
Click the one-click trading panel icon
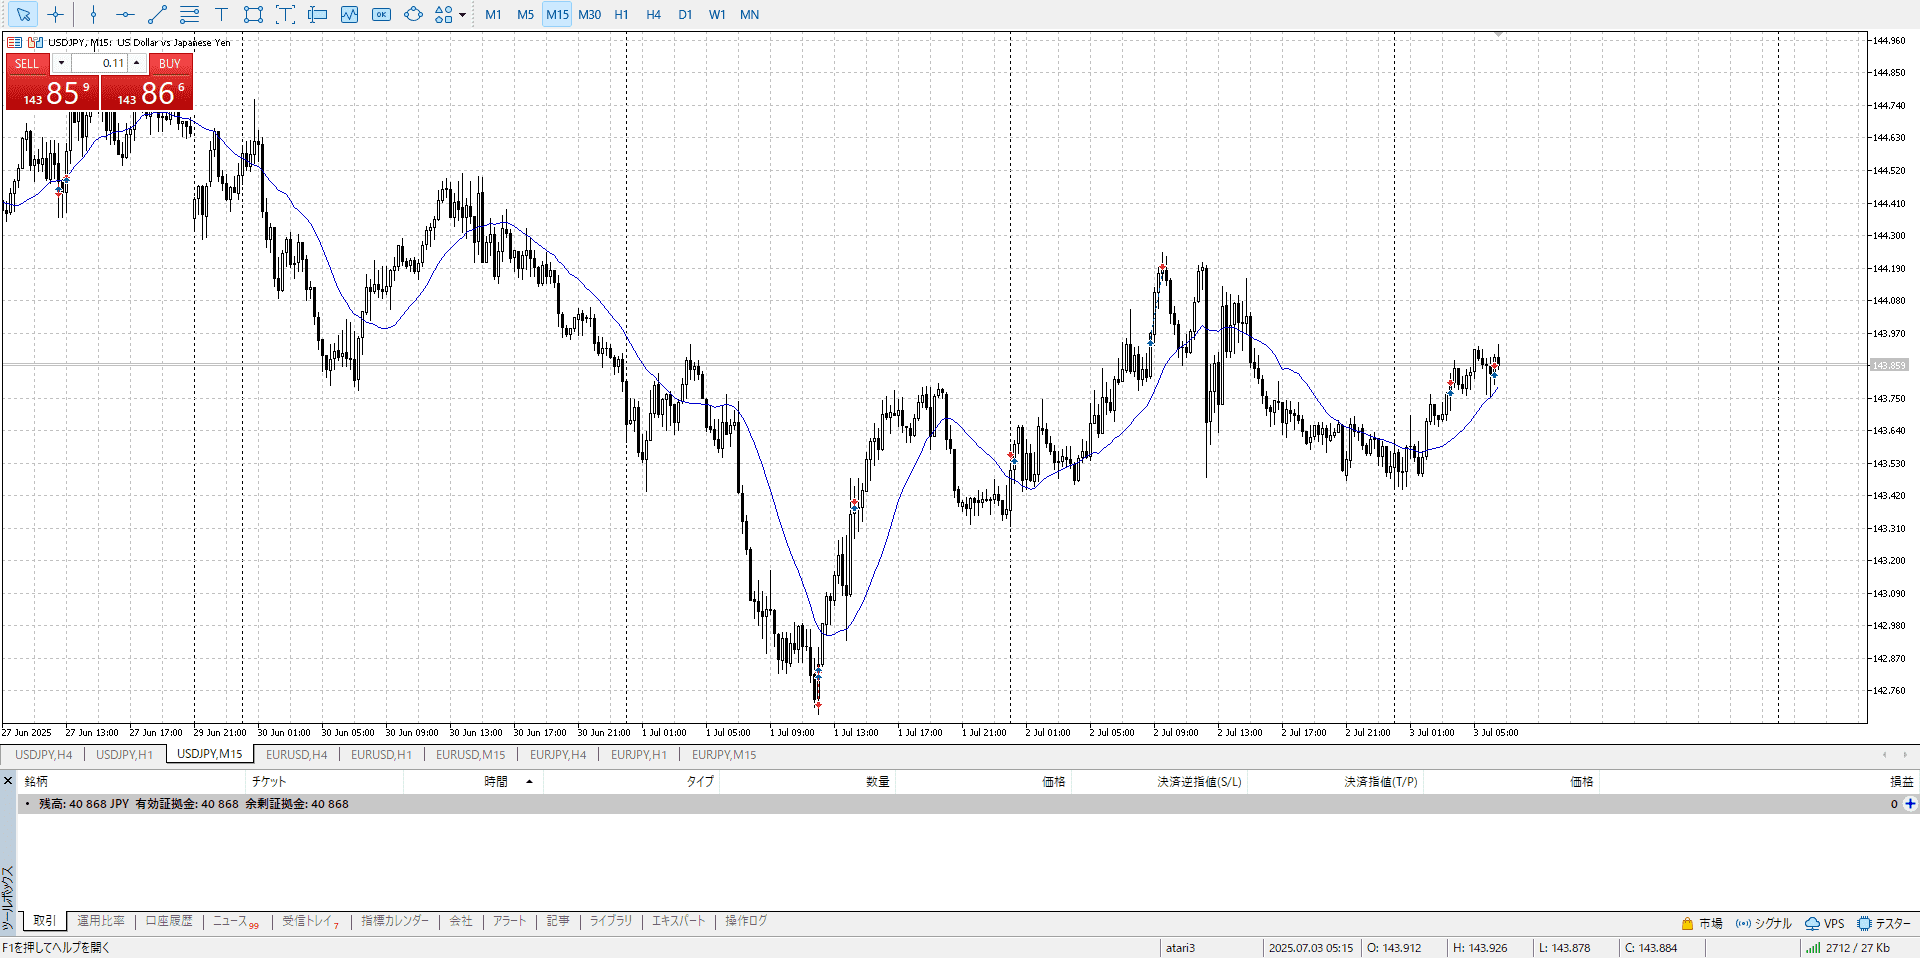click(x=35, y=42)
